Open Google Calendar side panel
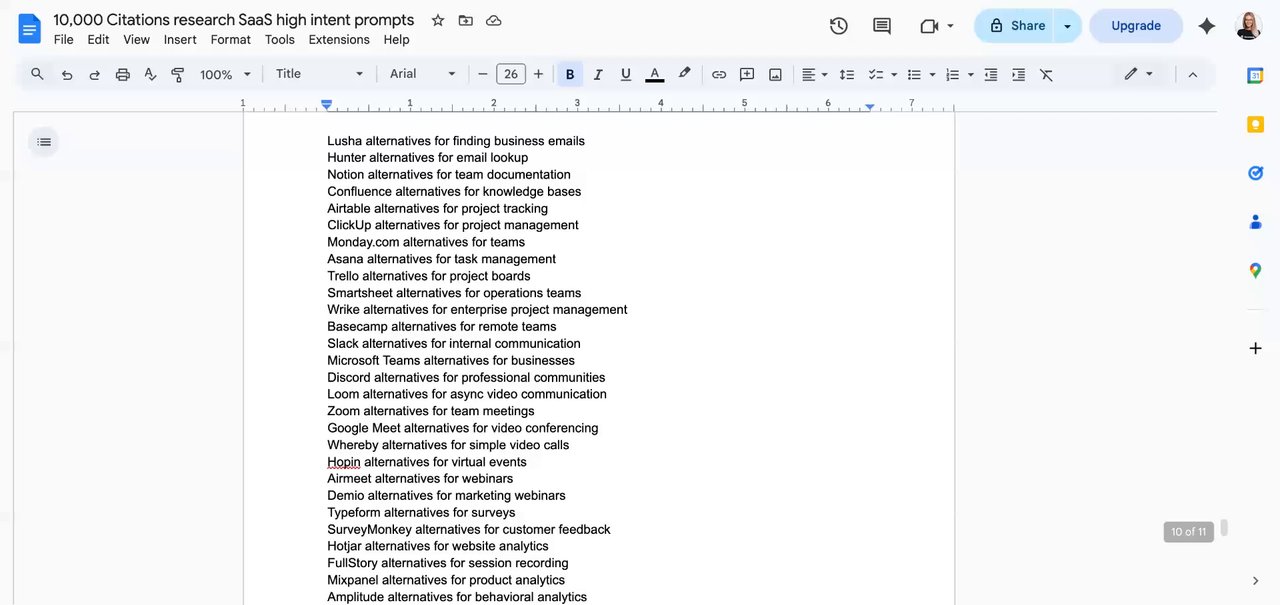 (x=1255, y=76)
